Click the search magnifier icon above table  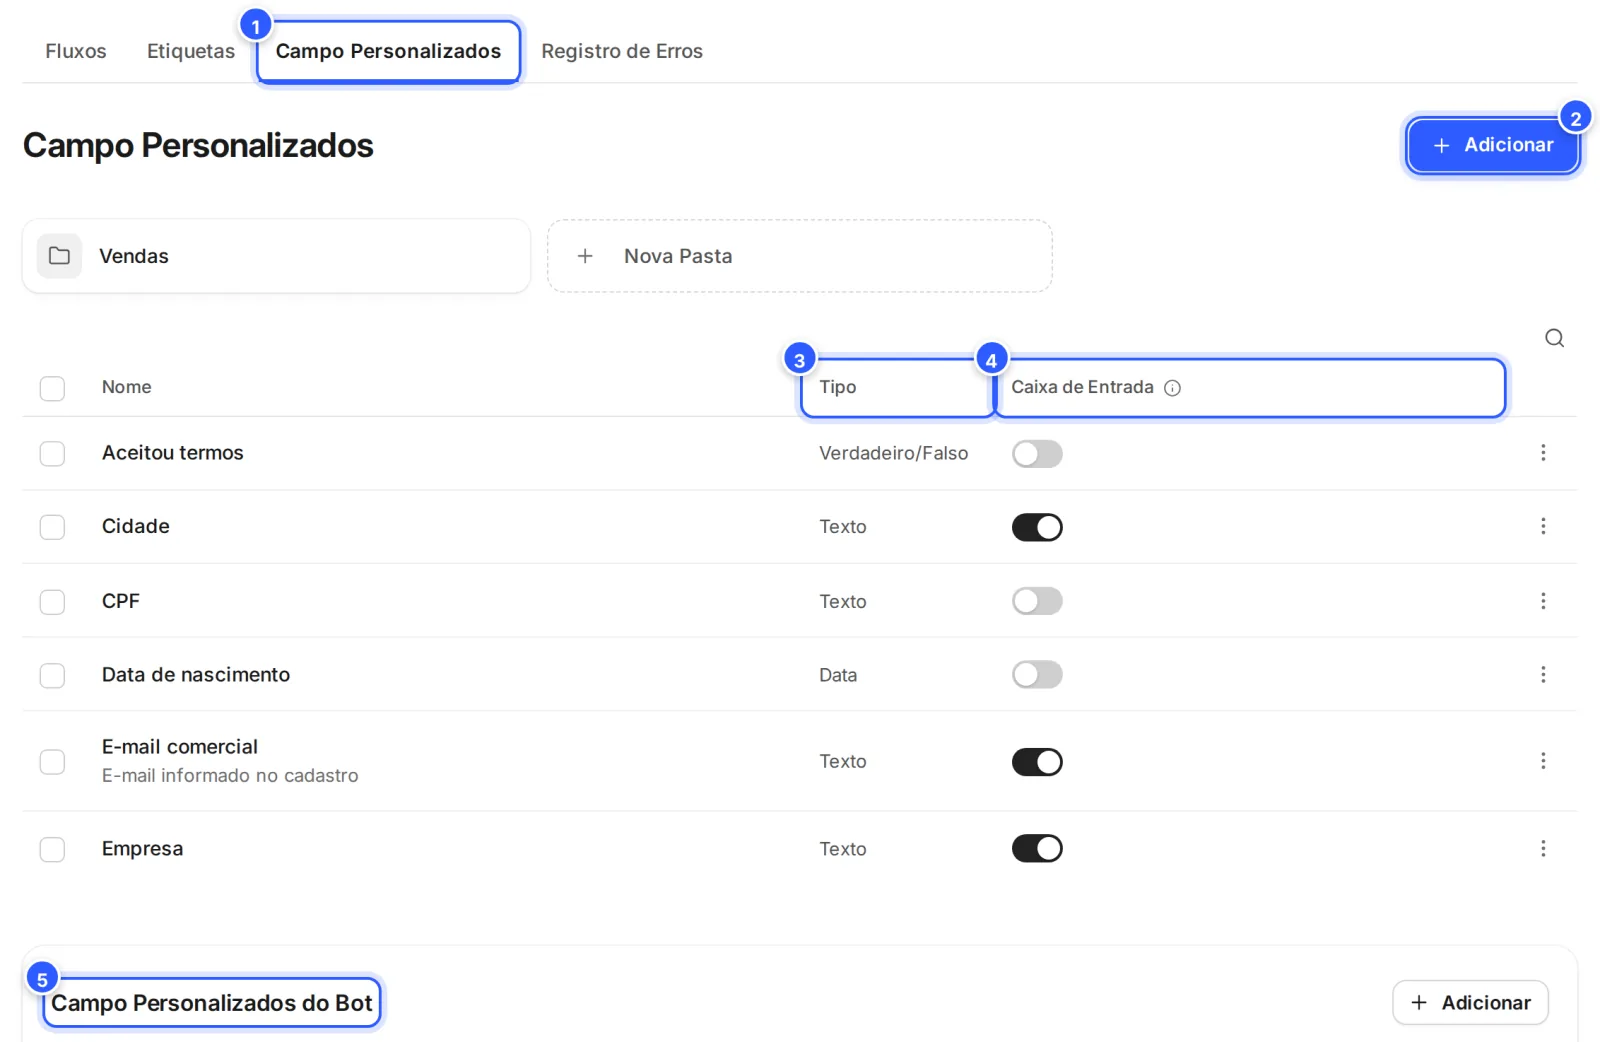1554,338
